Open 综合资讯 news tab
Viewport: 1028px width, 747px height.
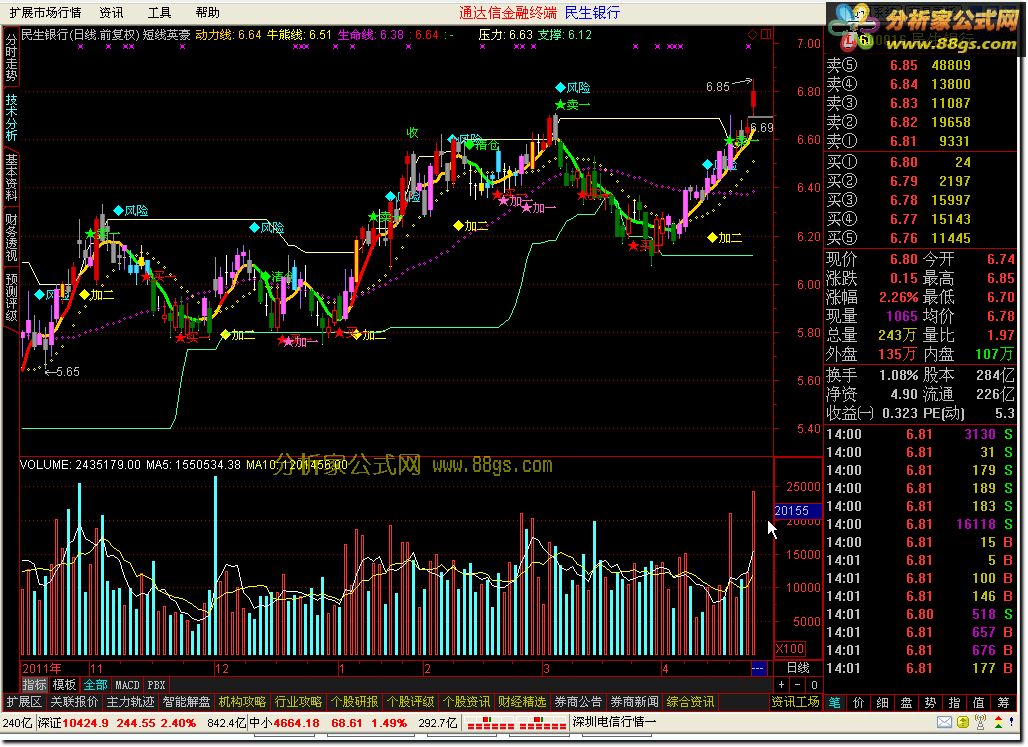pos(690,702)
